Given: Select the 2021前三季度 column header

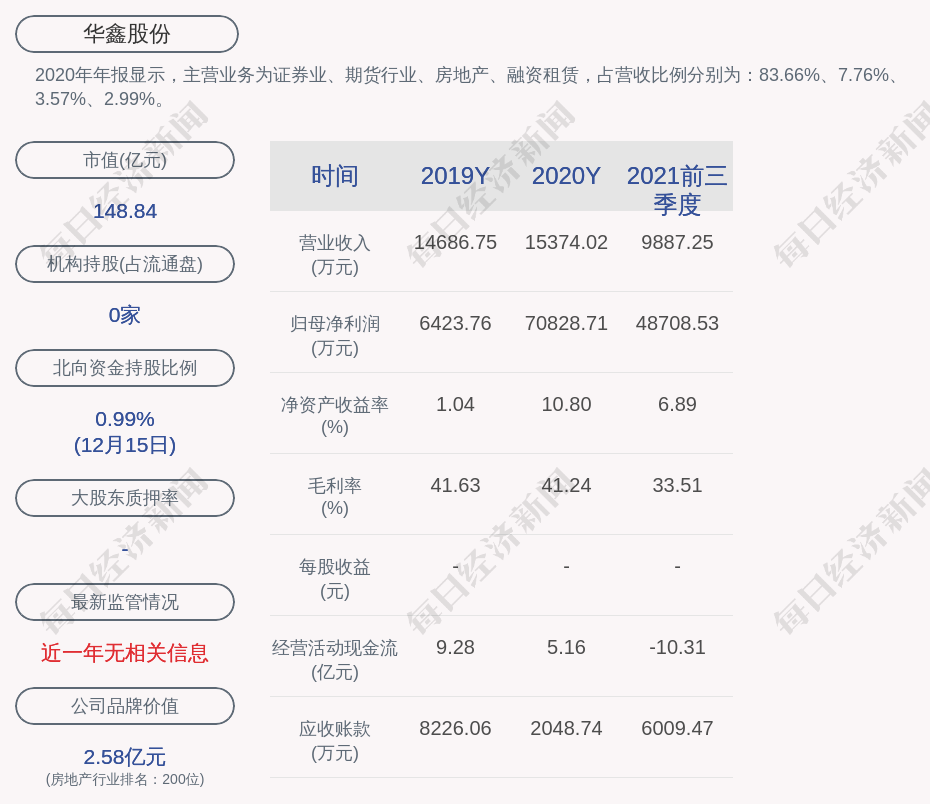Looking at the screenshot, I should [x=677, y=190].
